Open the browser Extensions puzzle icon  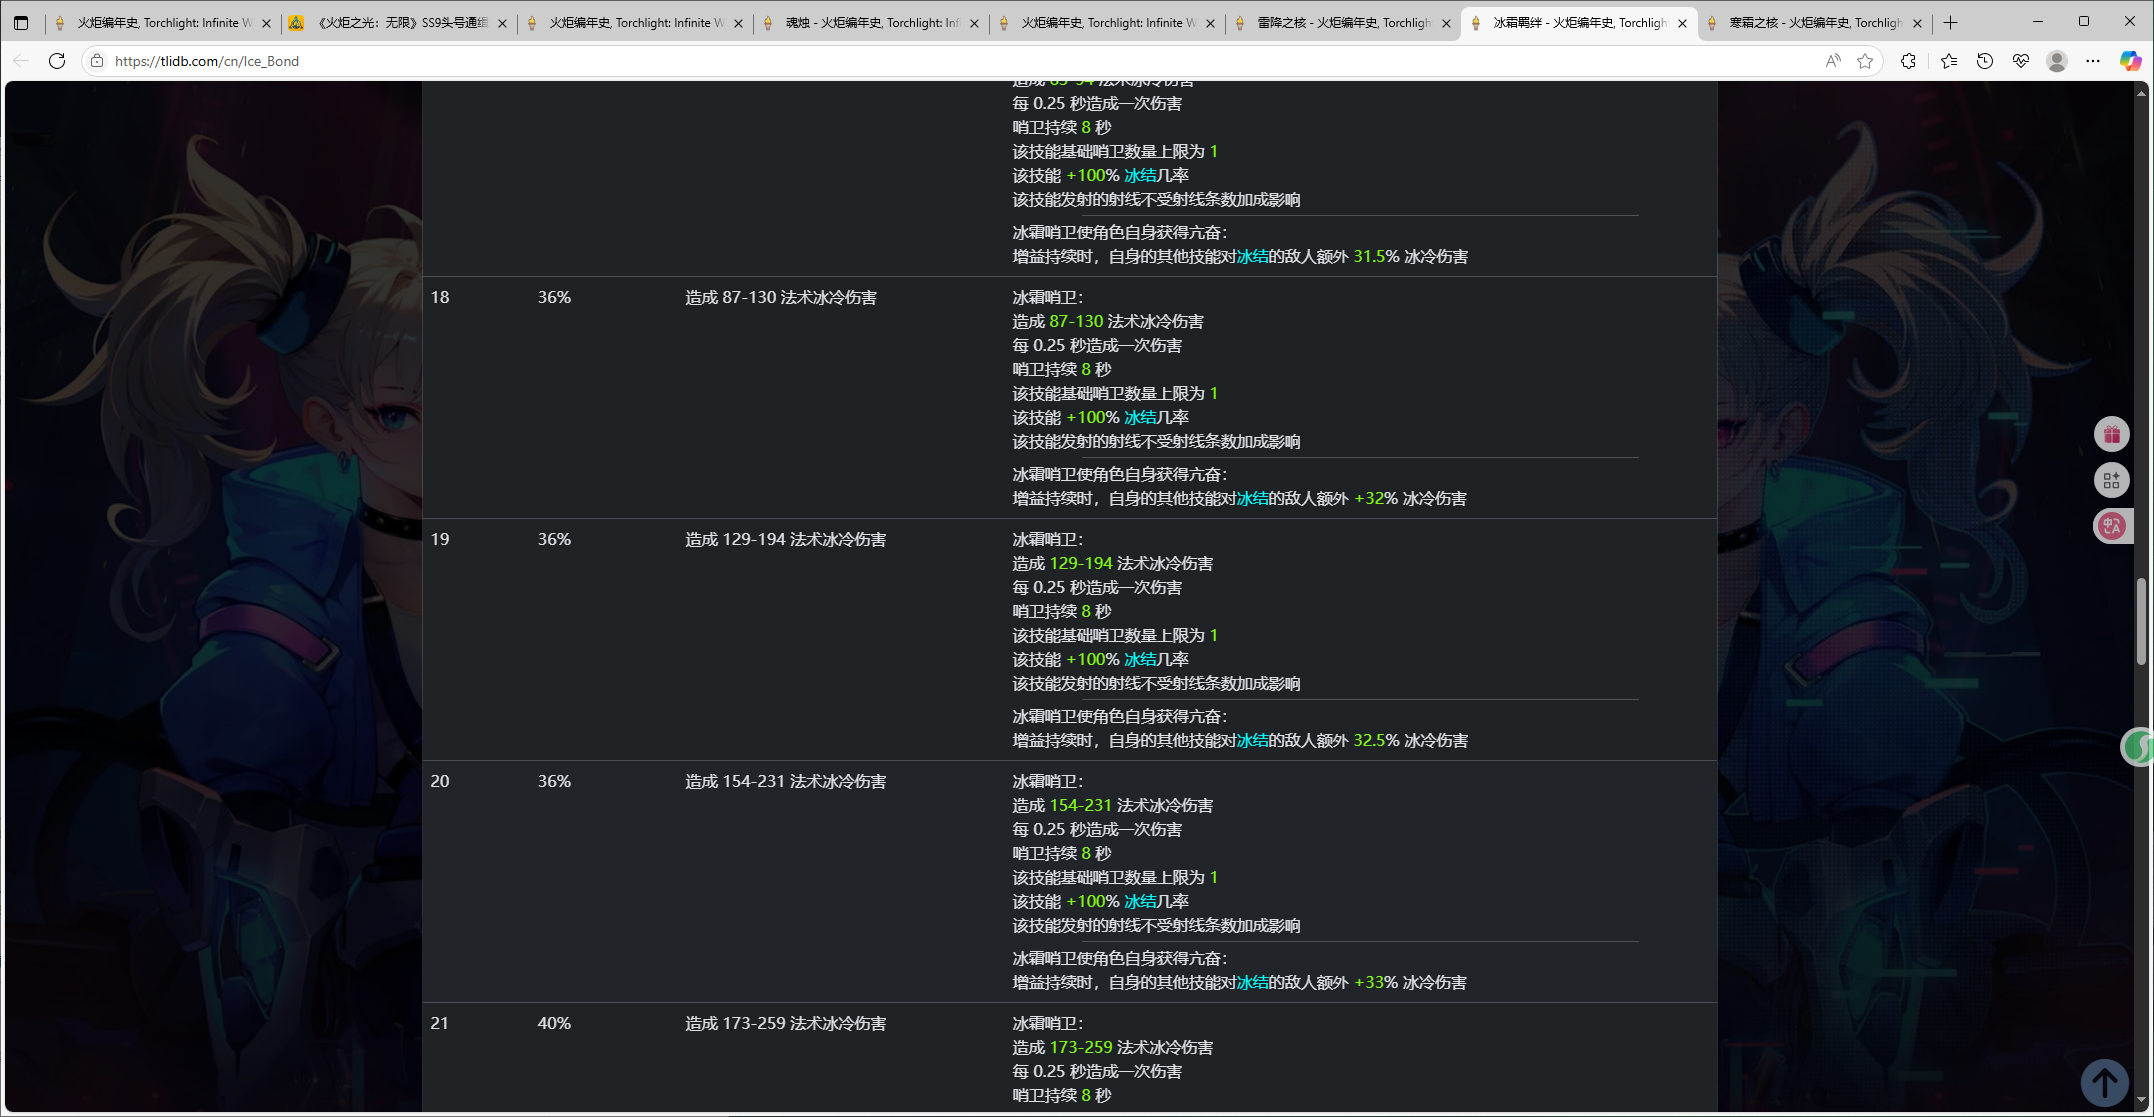point(1908,61)
